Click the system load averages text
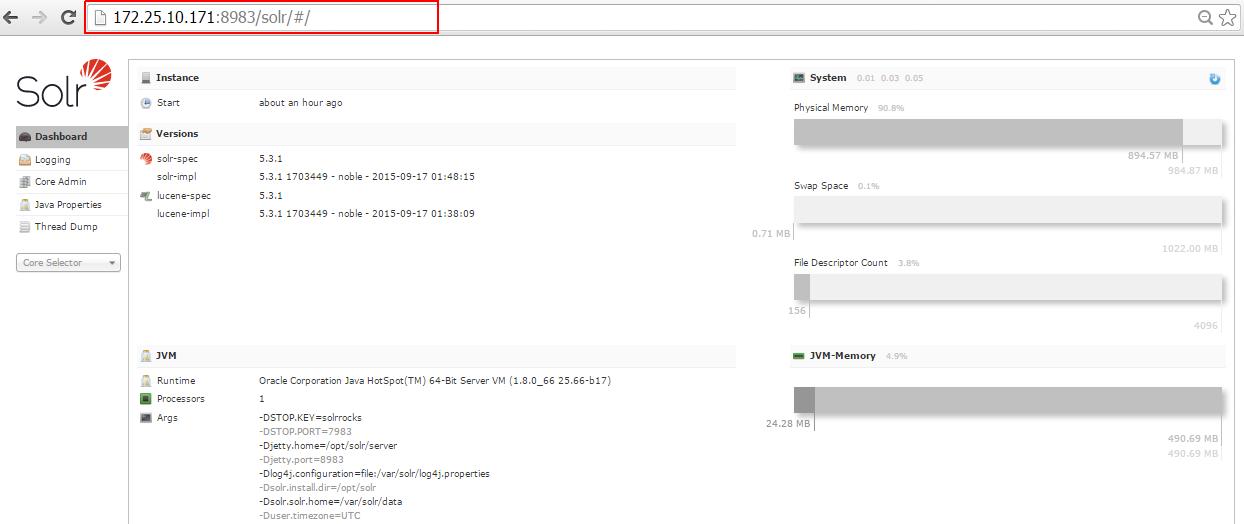 coord(890,78)
